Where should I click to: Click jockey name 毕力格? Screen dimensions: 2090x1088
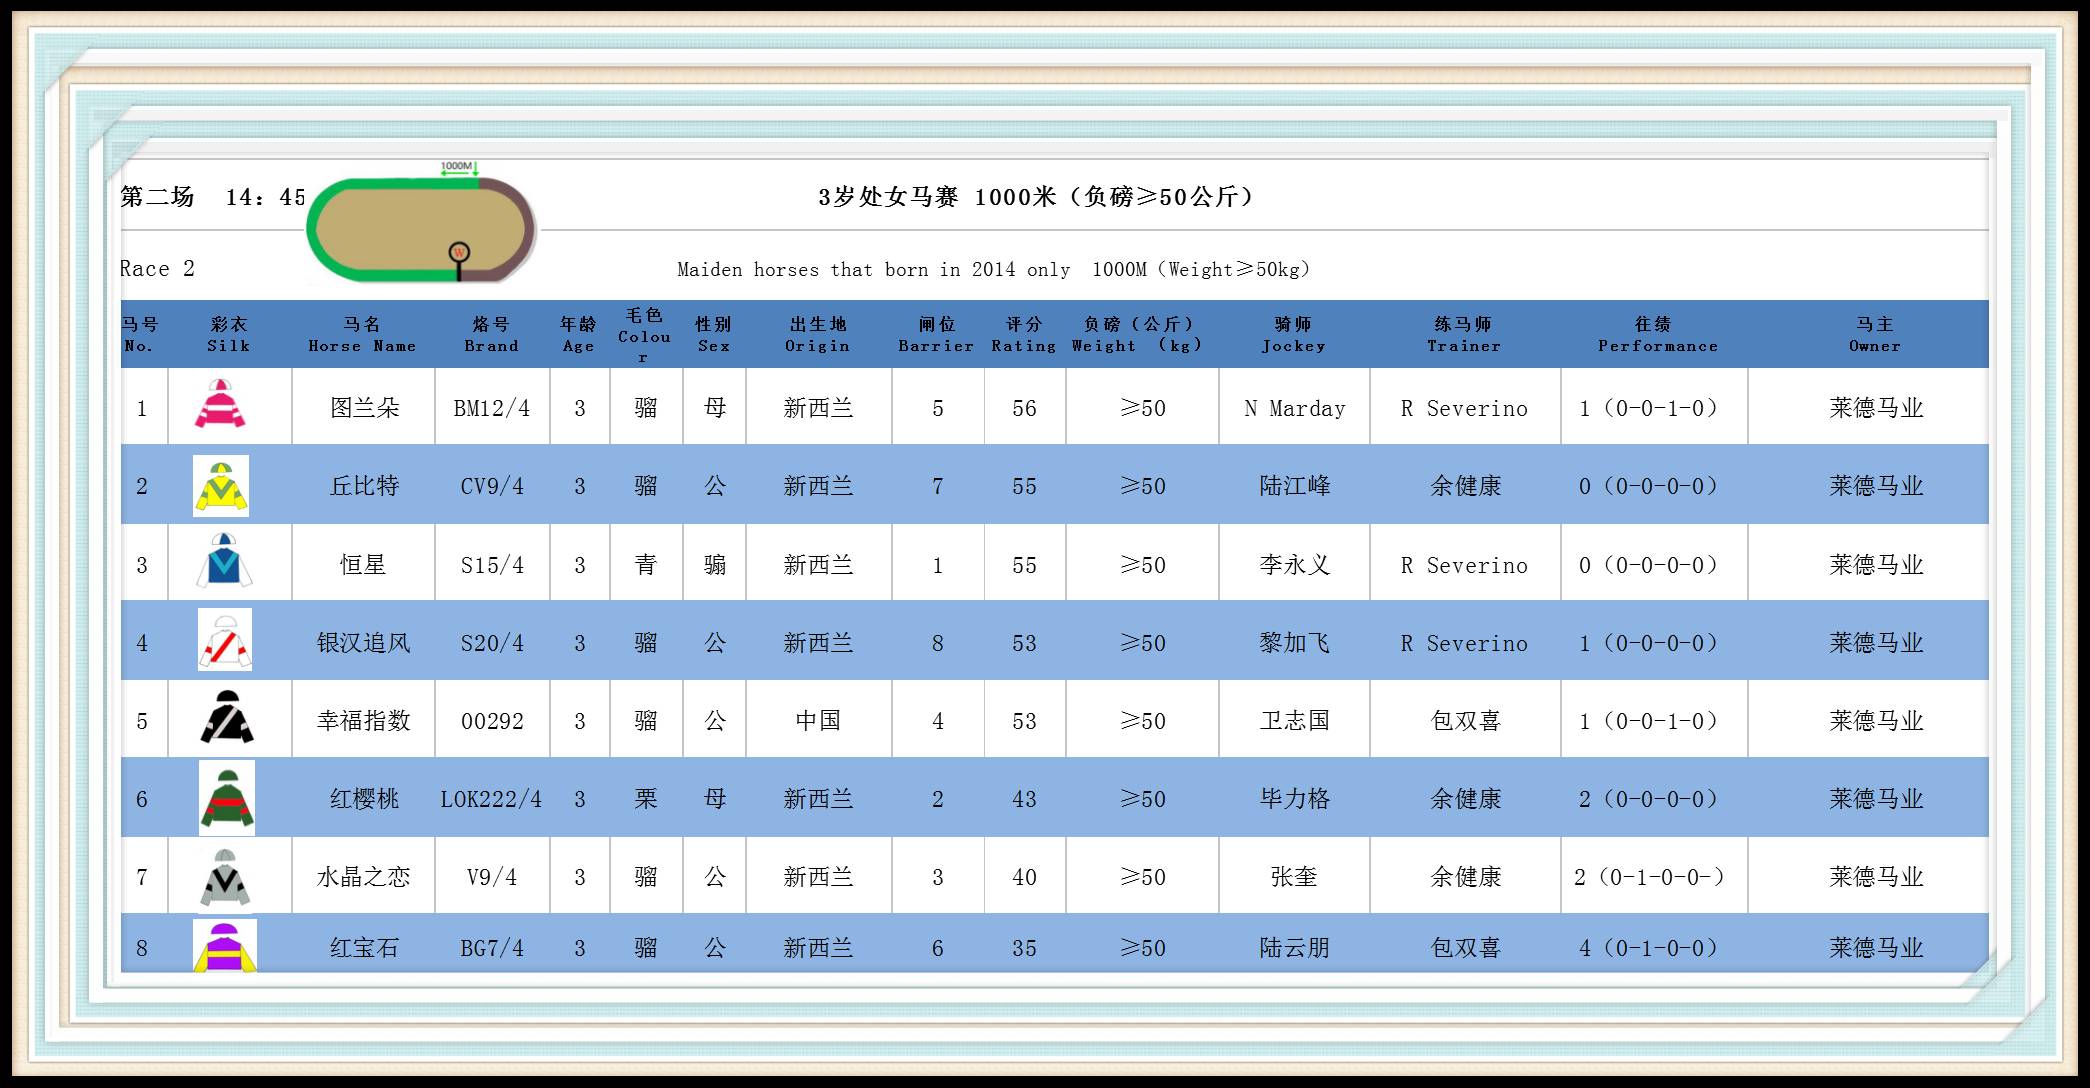pyautogui.click(x=1295, y=799)
